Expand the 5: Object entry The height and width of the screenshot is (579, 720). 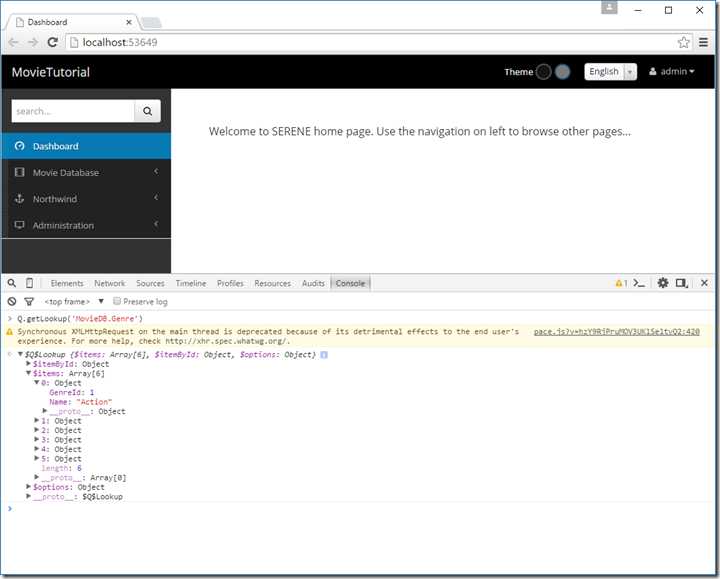click(37, 458)
